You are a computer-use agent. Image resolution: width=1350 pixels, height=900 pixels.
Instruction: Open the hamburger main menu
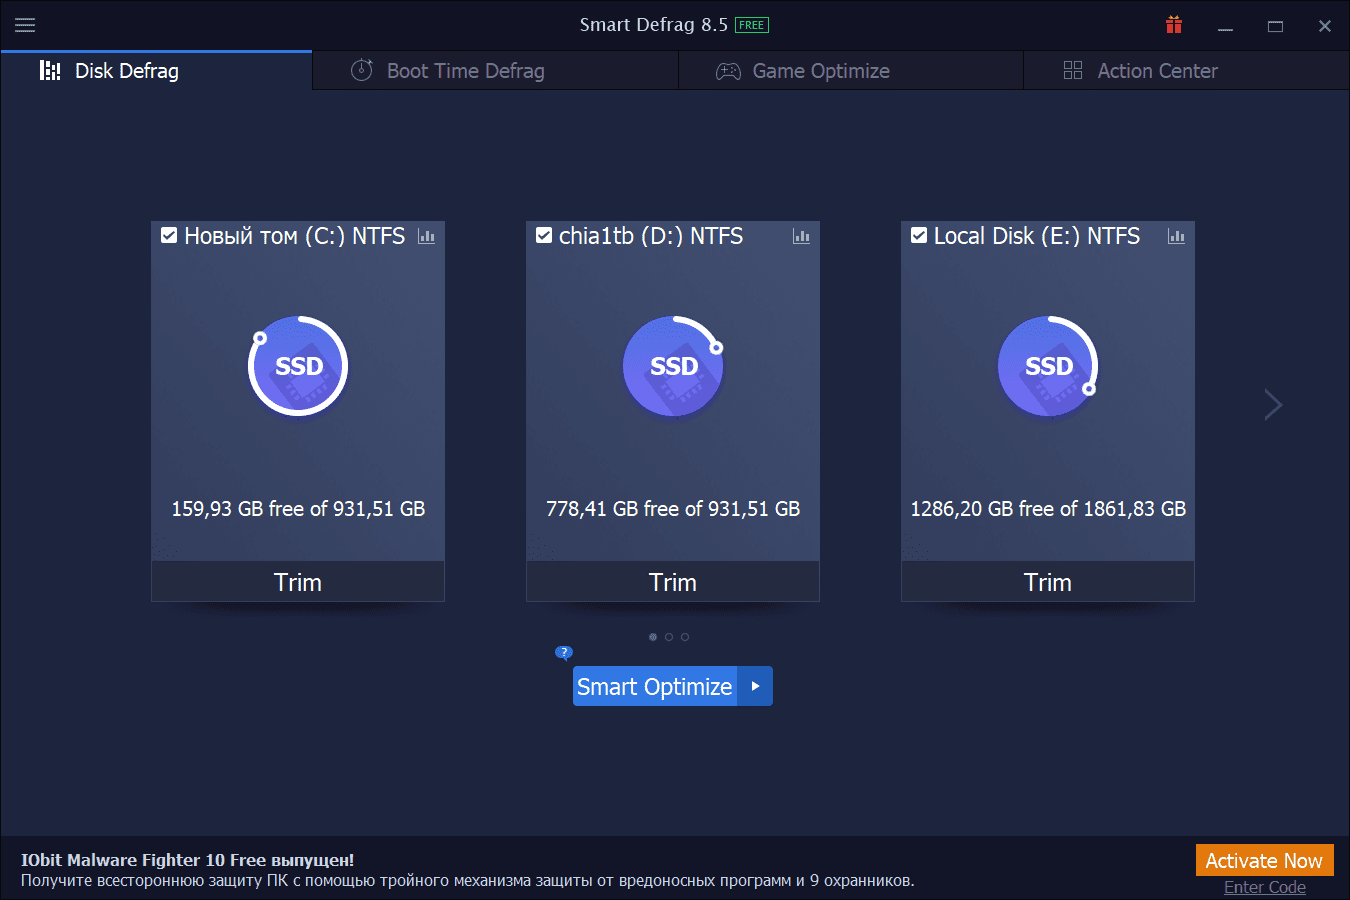coord(25,25)
